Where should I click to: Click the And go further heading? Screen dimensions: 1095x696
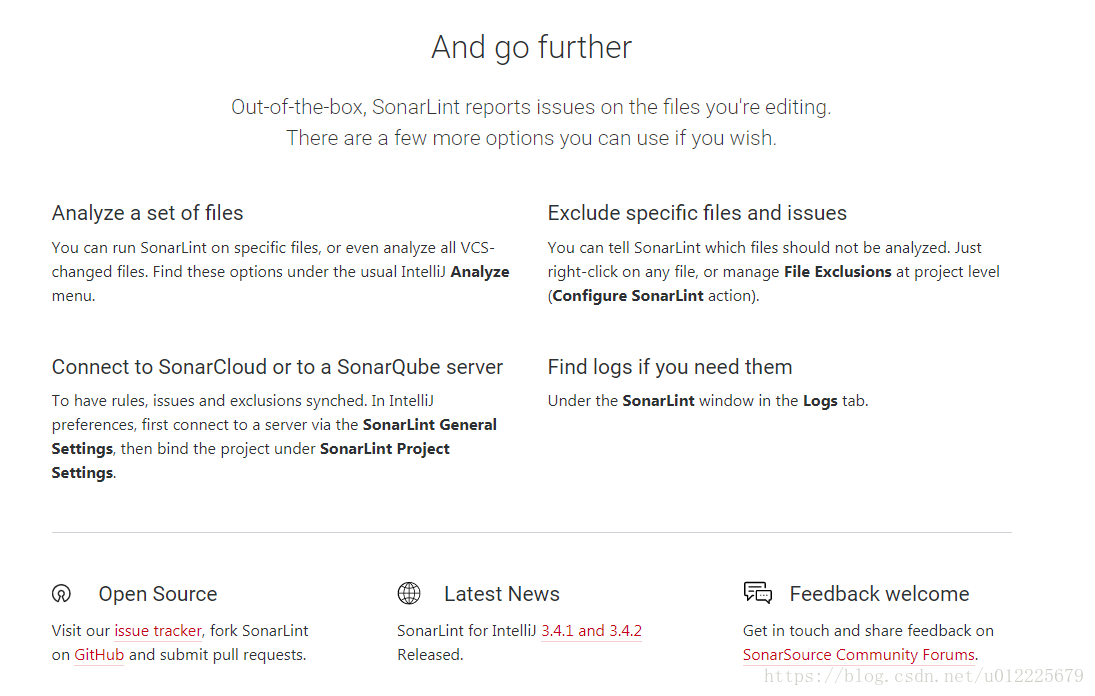pyautogui.click(x=531, y=47)
